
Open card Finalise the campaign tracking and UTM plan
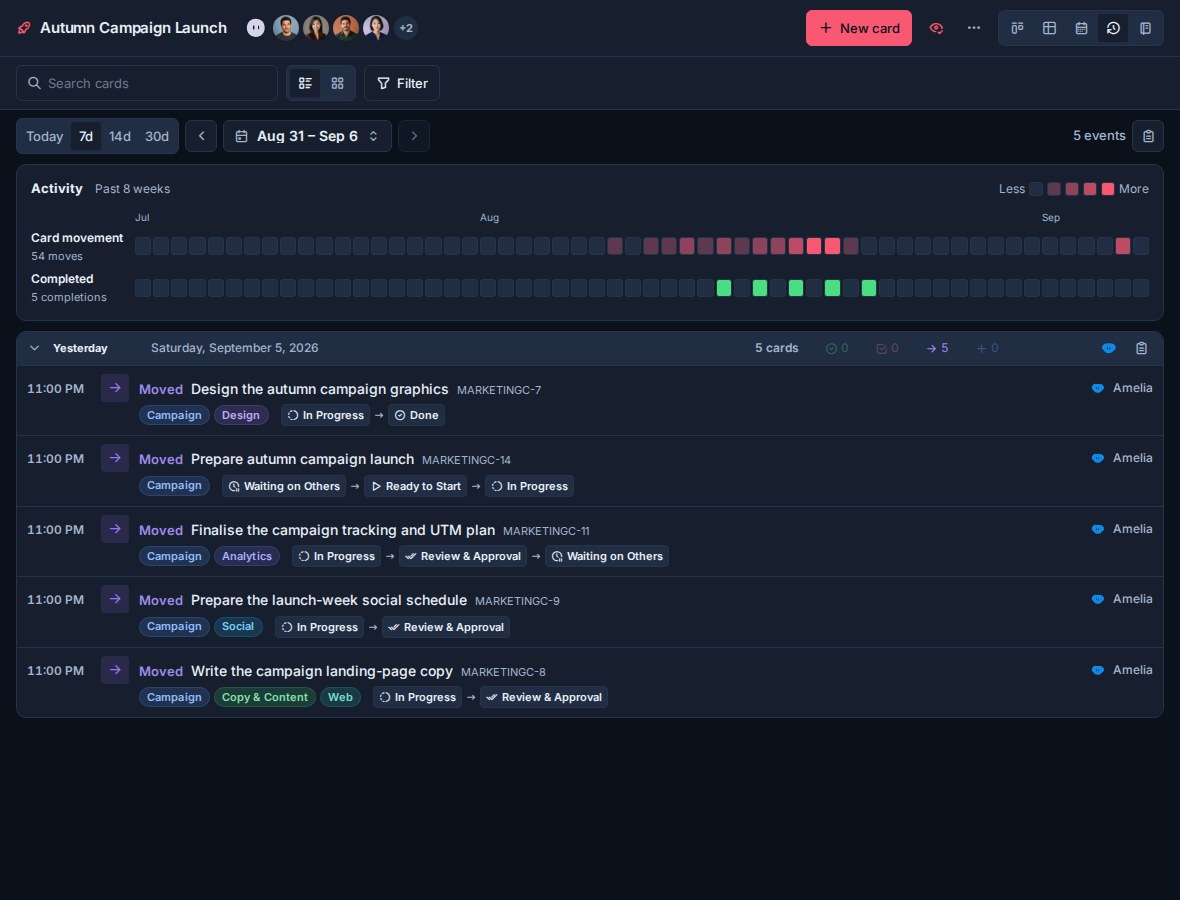(342, 530)
